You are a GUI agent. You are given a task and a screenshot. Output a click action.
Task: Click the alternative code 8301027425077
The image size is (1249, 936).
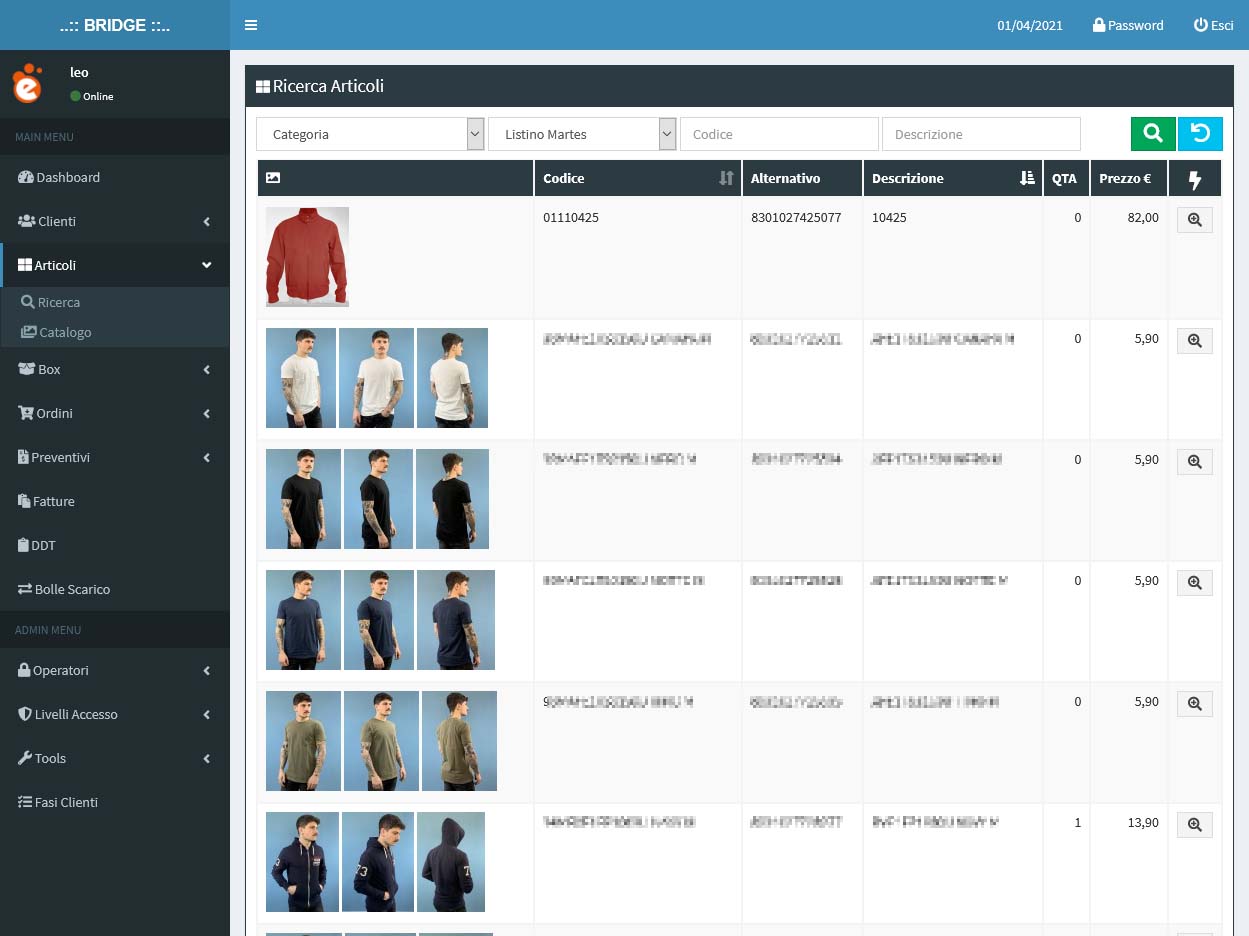[796, 217]
